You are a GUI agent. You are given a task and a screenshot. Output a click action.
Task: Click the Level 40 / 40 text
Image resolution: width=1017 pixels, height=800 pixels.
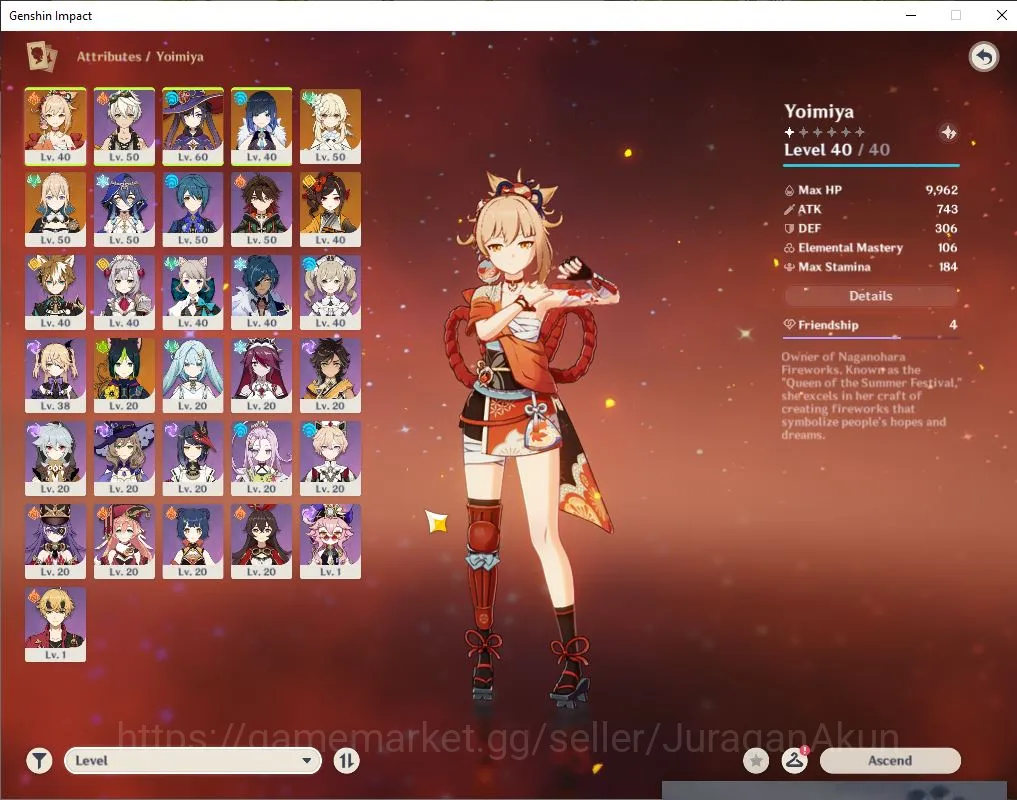[837, 150]
